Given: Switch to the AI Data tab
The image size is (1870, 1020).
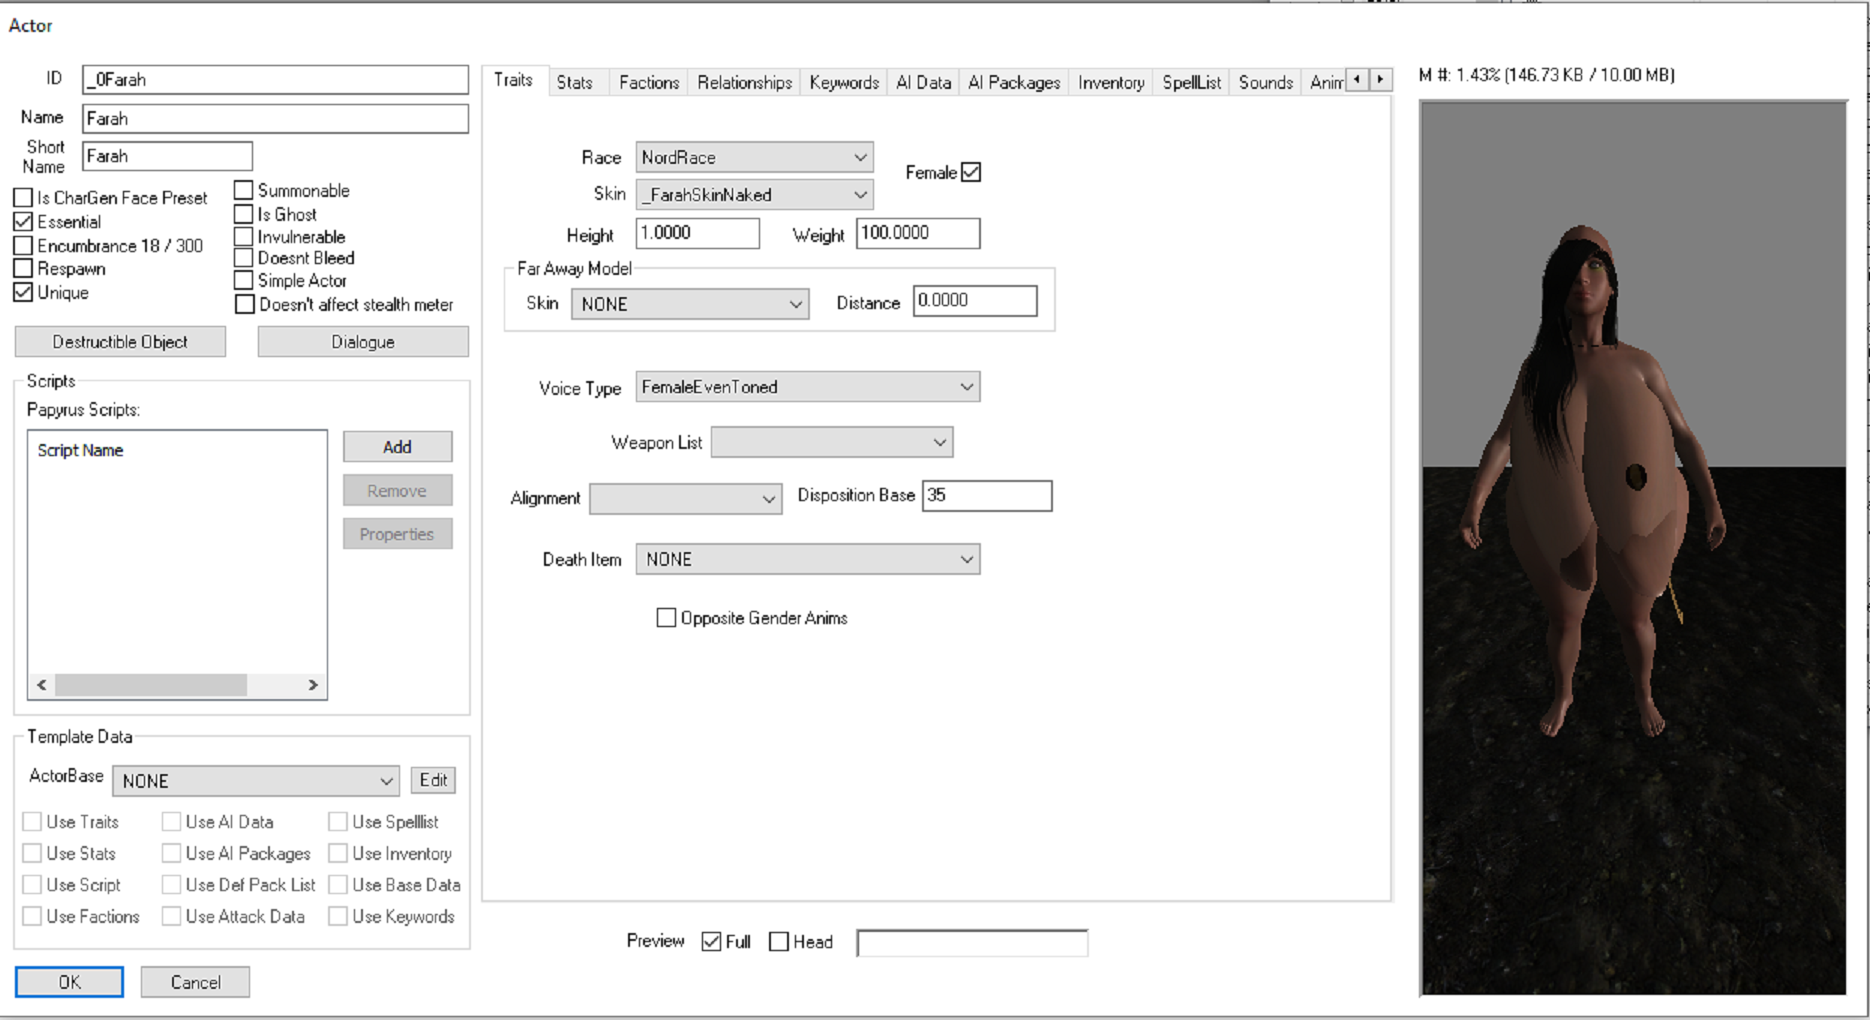Looking at the screenshot, I should (x=923, y=82).
